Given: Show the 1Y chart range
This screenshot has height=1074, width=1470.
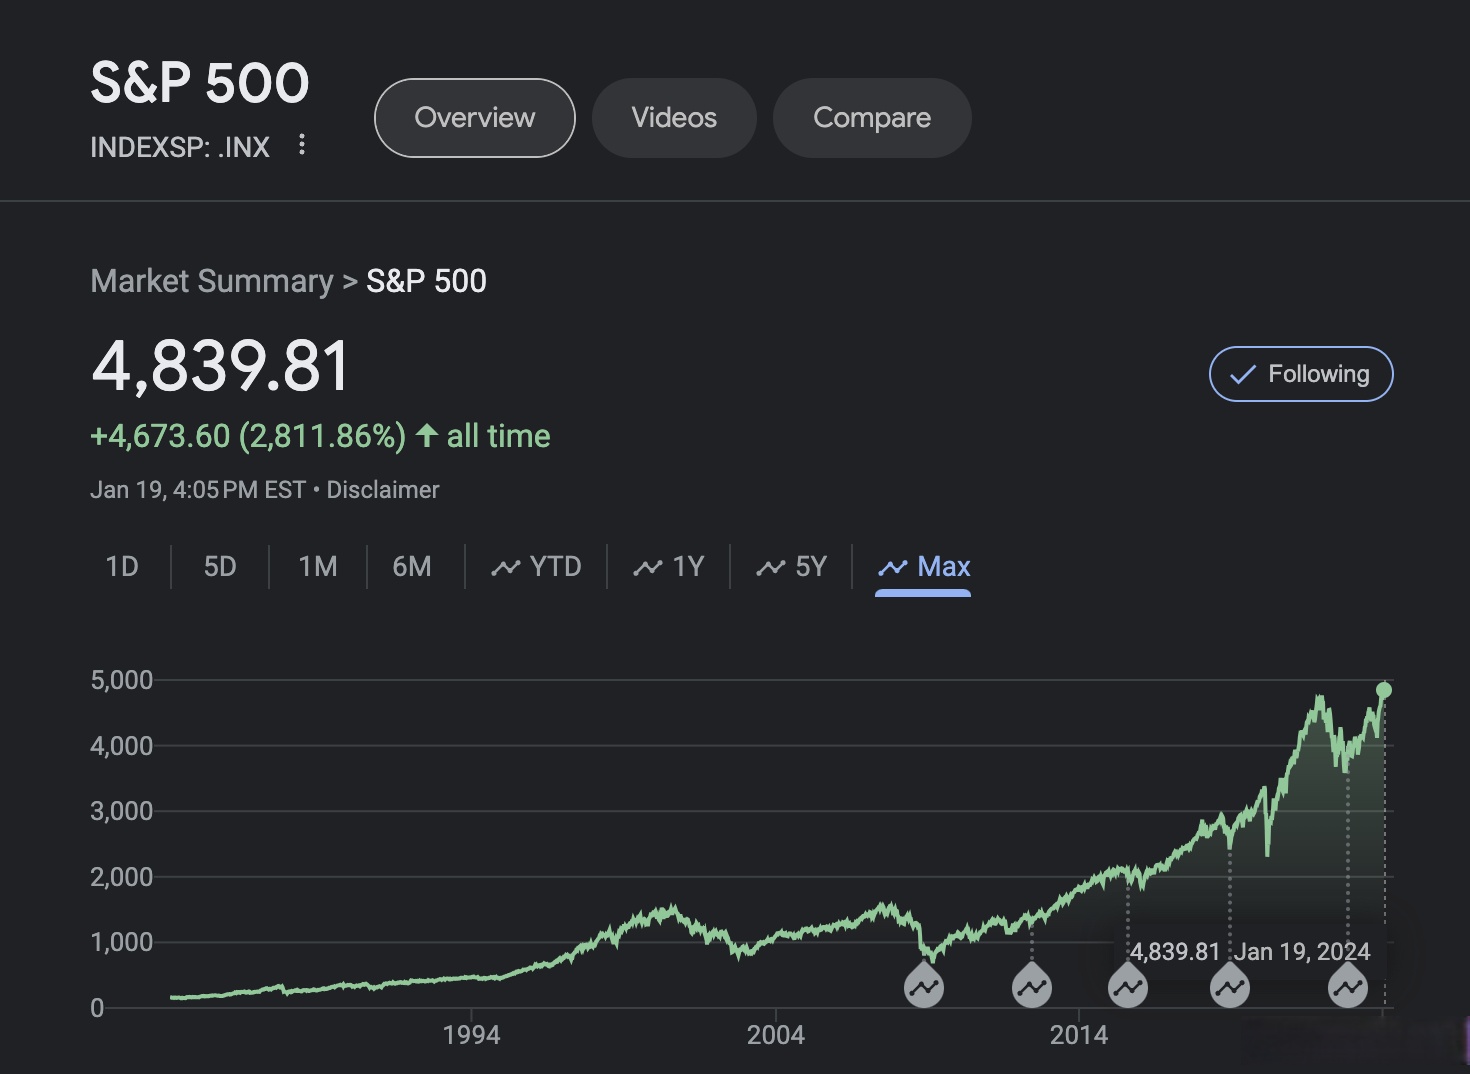Looking at the screenshot, I should 669,567.
